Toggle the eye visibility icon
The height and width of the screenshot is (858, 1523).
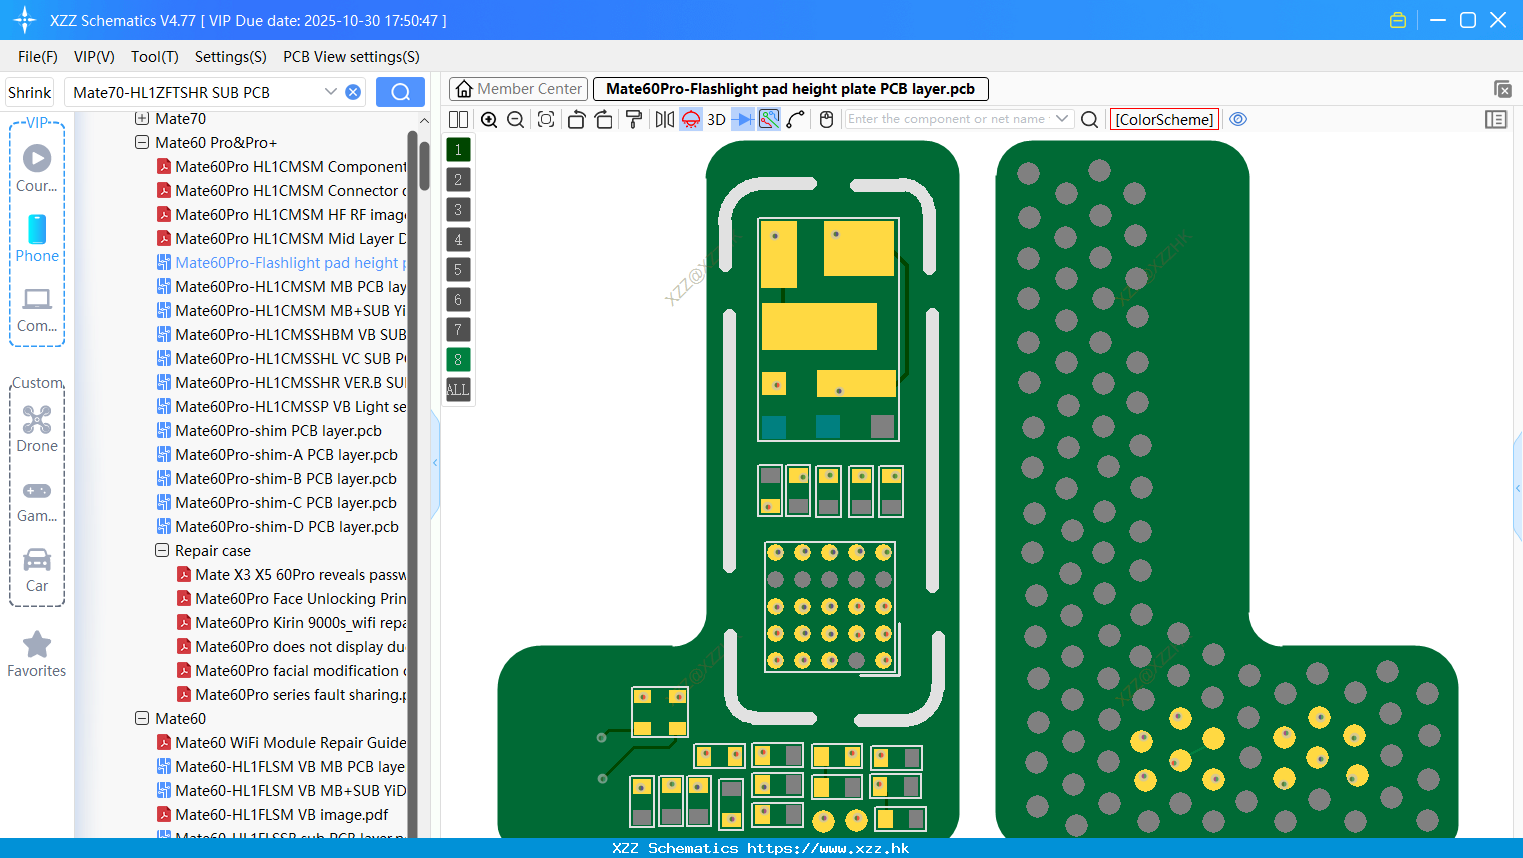1238,119
